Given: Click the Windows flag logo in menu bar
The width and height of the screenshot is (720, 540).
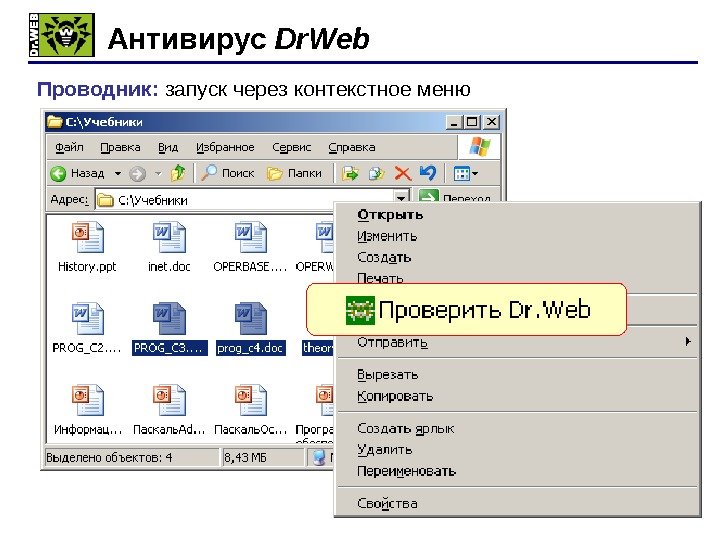Looking at the screenshot, I should pos(479,147).
